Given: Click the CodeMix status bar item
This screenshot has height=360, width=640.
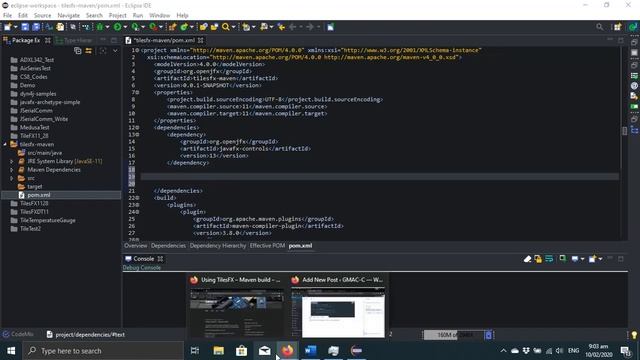Looking at the screenshot, I should 18,334.
